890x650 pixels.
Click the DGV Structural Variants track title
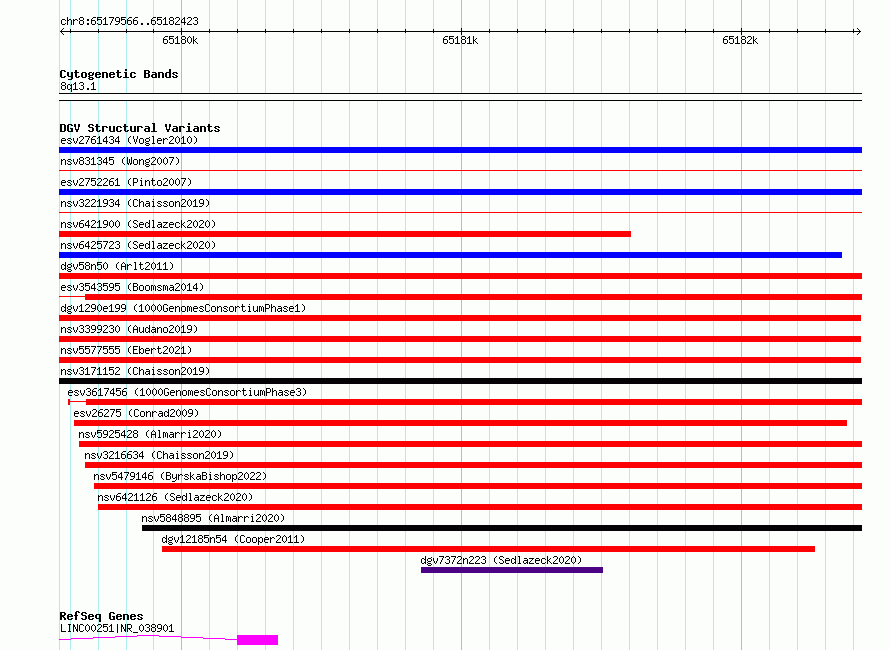coord(140,128)
